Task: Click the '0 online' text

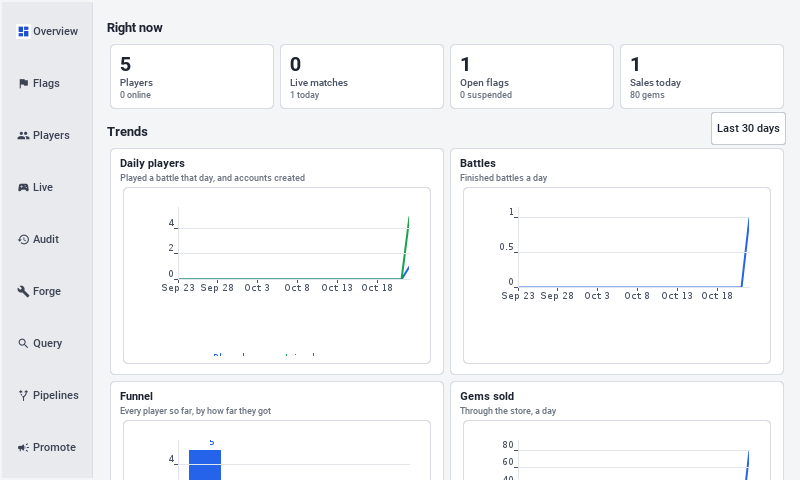Action: tap(135, 95)
